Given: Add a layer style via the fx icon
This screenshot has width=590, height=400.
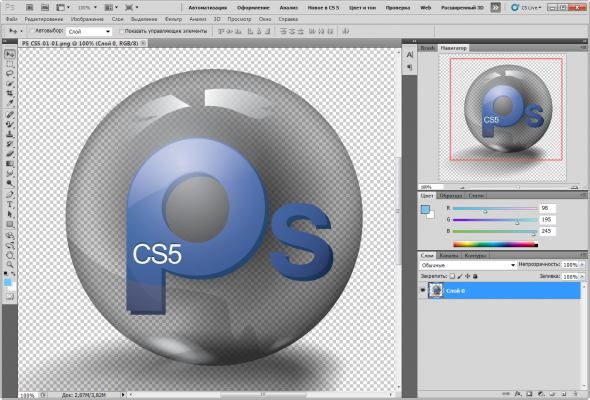Looking at the screenshot, I should pyautogui.click(x=518, y=394).
